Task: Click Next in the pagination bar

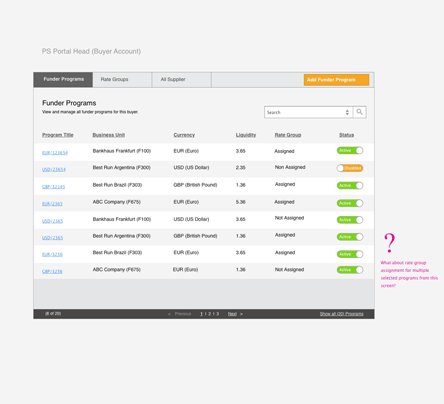Action: click(x=232, y=314)
